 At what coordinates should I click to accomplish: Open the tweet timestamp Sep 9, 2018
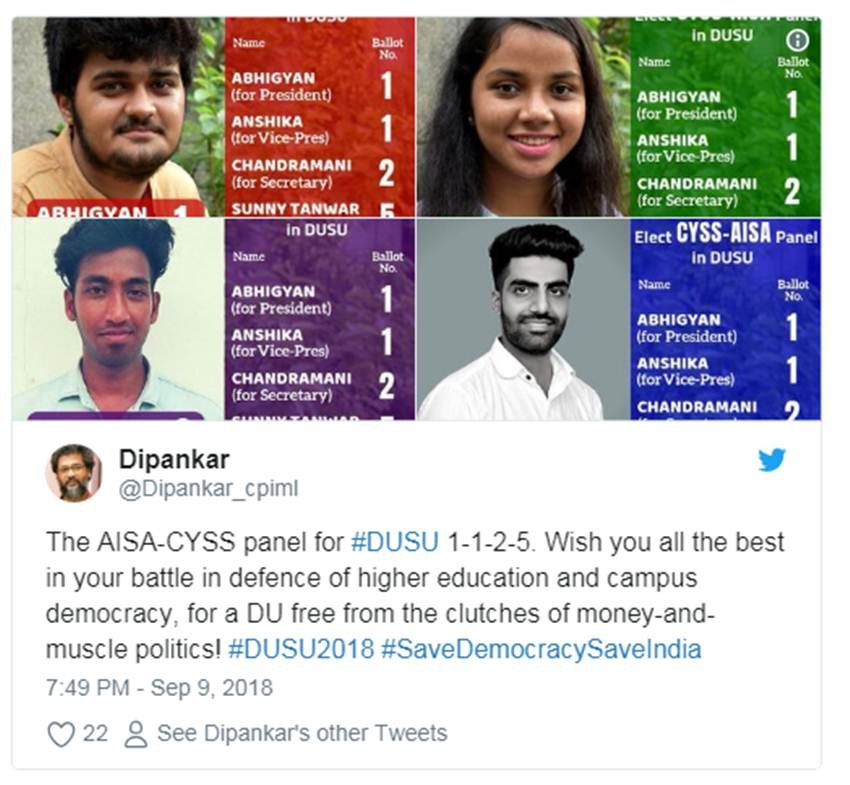pyautogui.click(x=159, y=687)
